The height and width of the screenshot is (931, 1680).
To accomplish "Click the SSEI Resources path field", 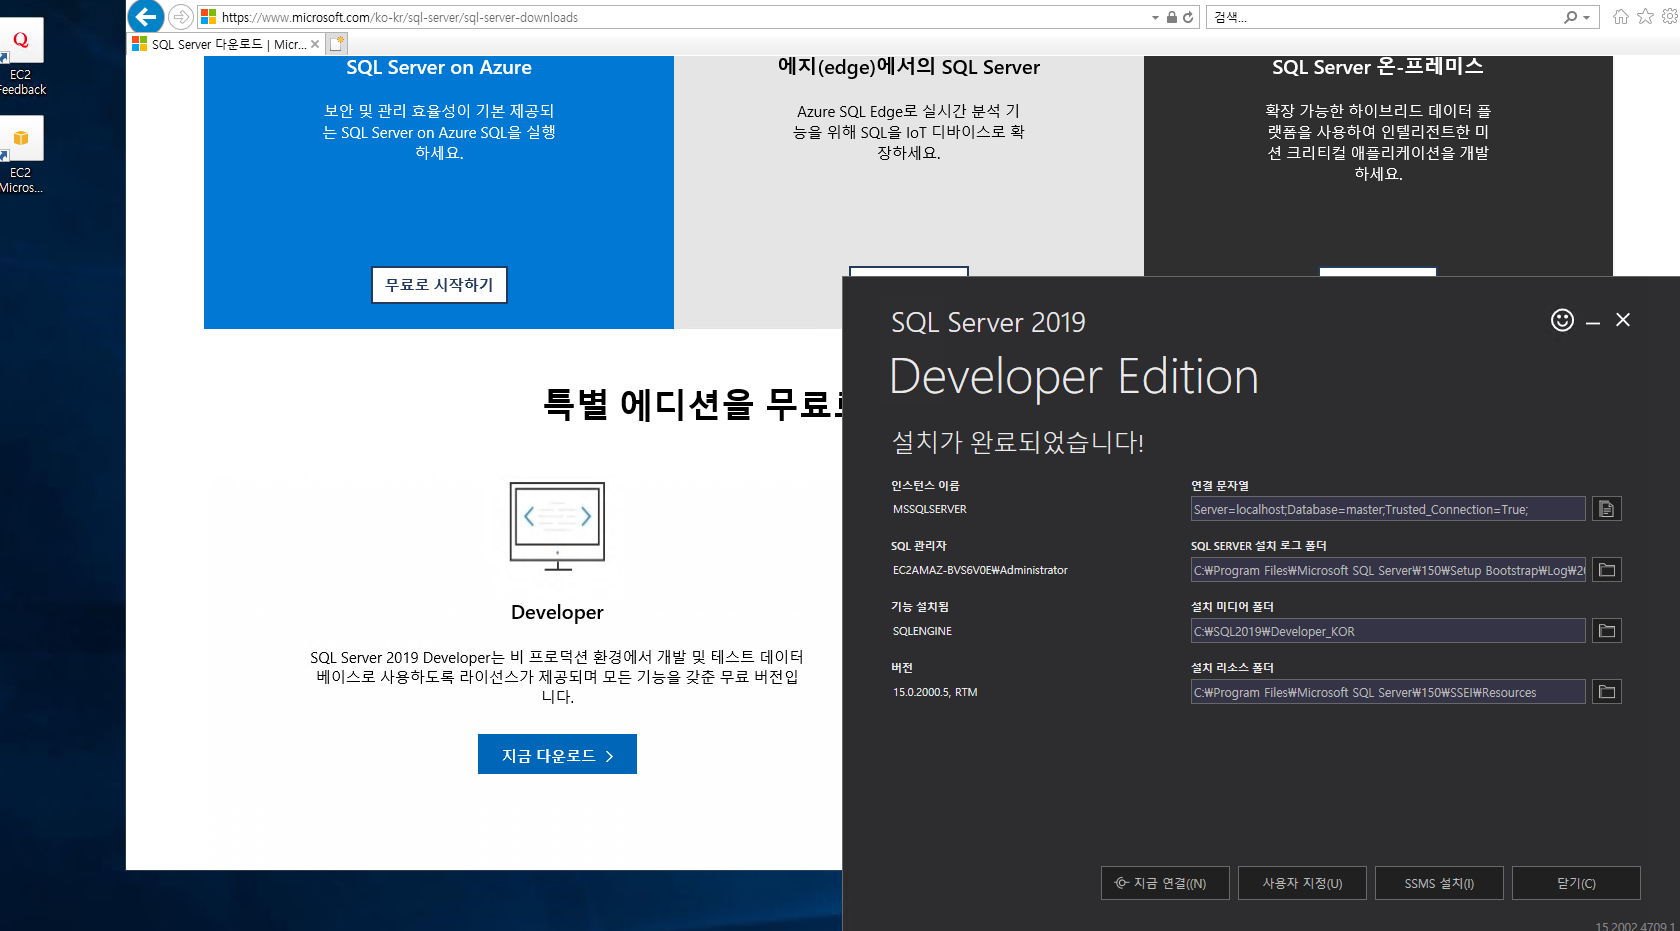I will [x=1388, y=692].
